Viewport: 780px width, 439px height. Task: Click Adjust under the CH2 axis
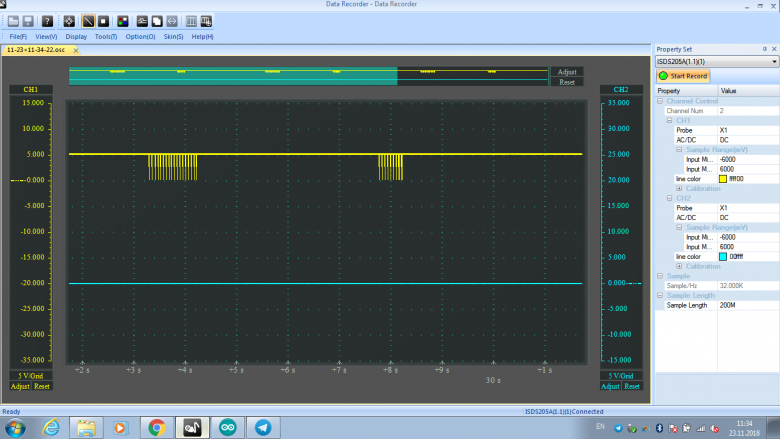tap(610, 386)
